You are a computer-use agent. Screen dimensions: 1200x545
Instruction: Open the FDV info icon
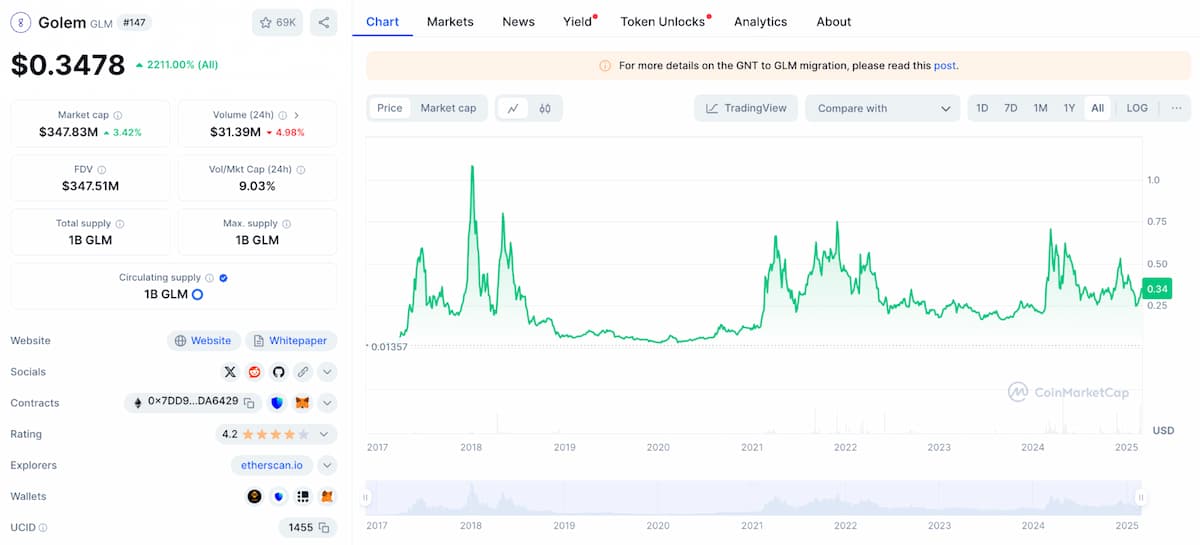click(x=102, y=170)
